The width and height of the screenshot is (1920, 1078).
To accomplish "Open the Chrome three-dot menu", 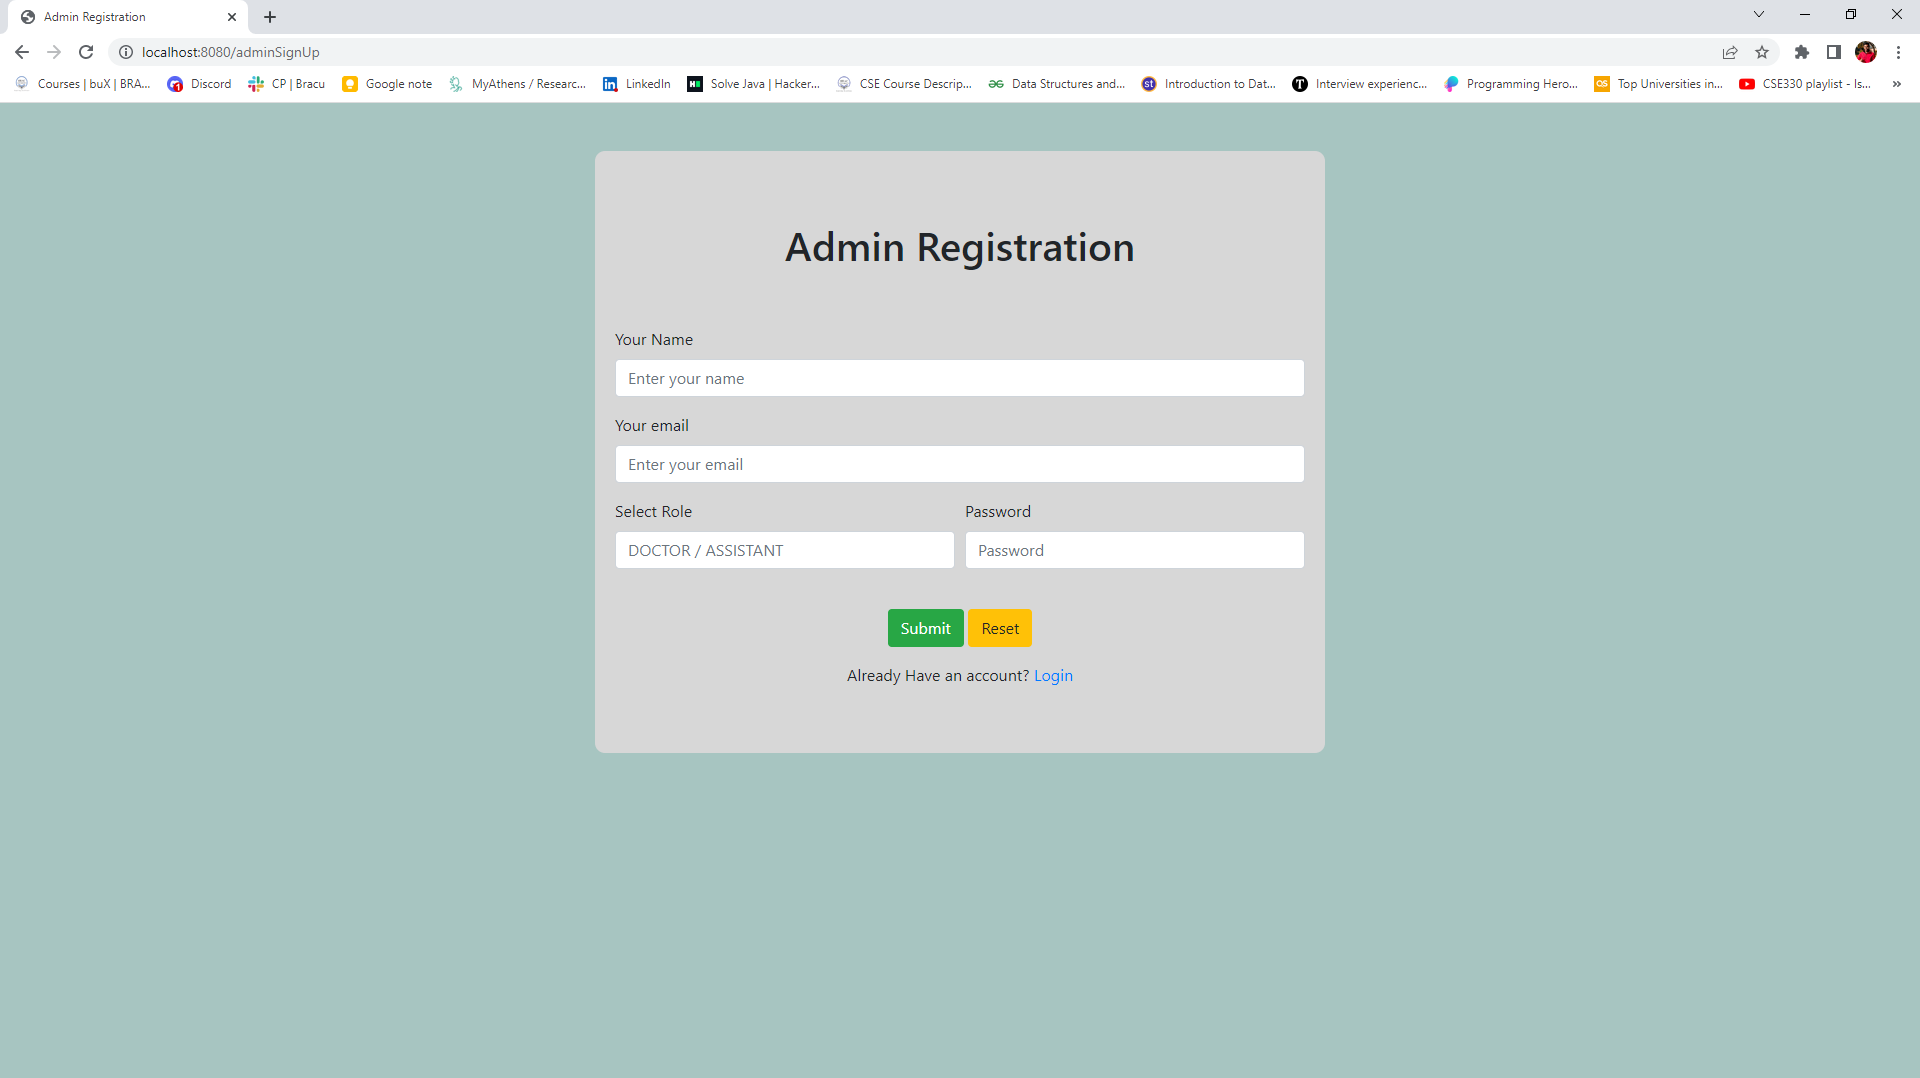I will [1899, 52].
